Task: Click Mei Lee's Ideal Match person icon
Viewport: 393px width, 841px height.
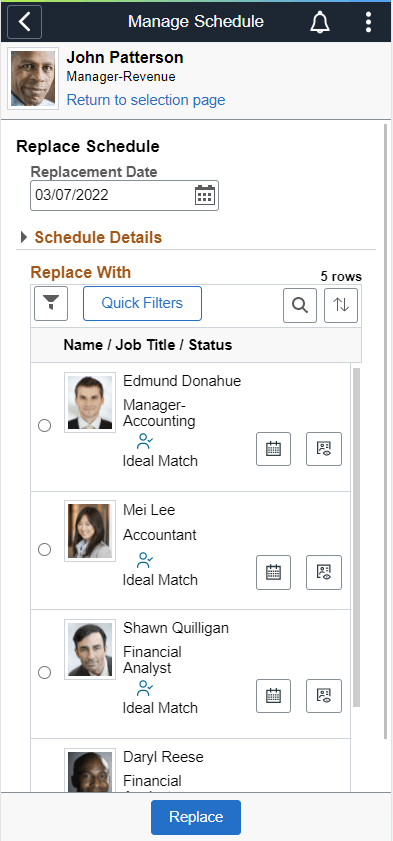Action: coord(145,560)
